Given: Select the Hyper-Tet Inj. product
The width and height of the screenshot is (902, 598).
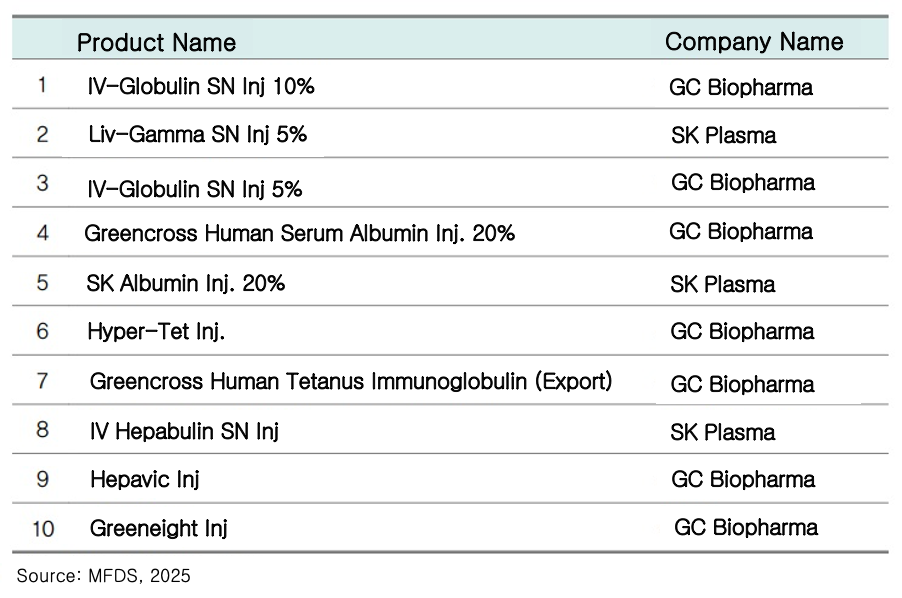Looking at the screenshot, I should (x=156, y=331).
